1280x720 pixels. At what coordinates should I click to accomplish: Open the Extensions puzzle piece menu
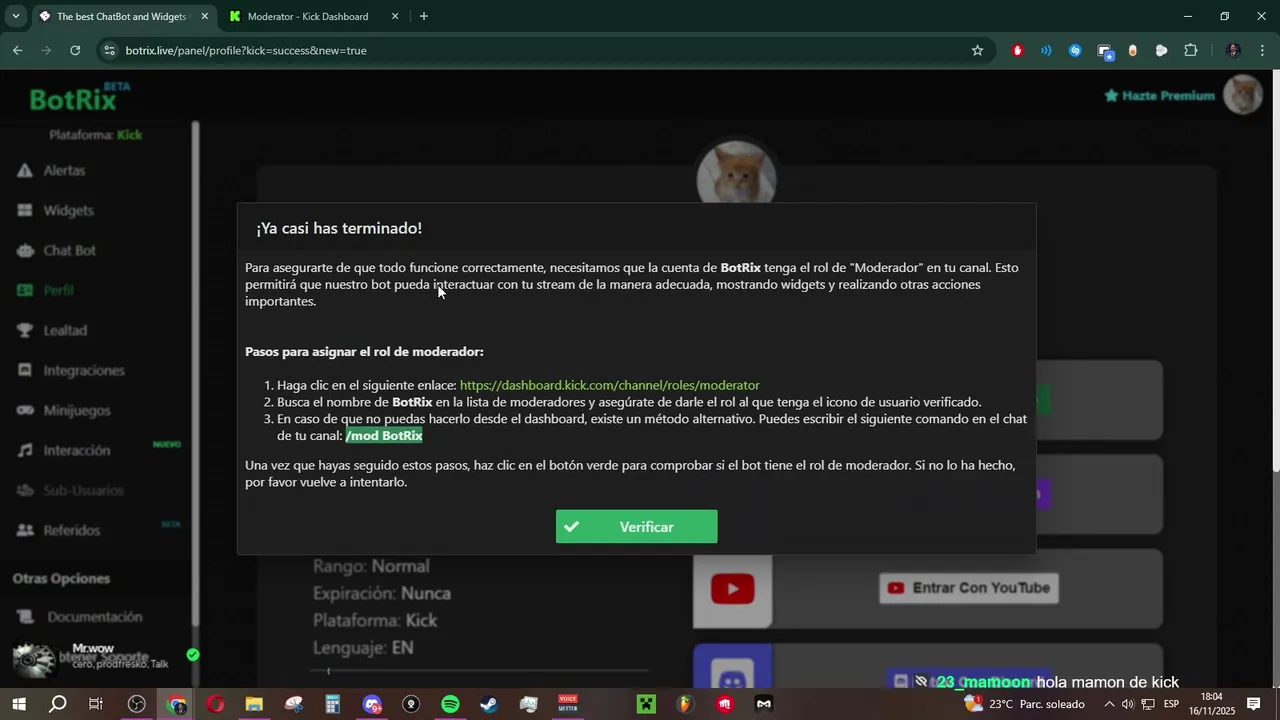coord(1191,50)
